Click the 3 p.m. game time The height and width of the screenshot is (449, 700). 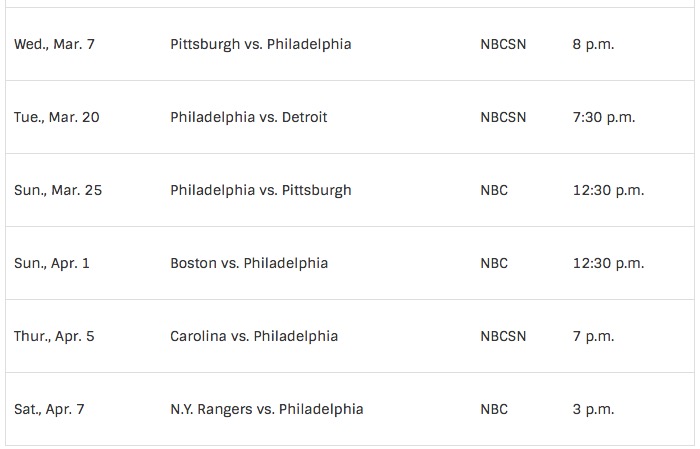tap(593, 409)
